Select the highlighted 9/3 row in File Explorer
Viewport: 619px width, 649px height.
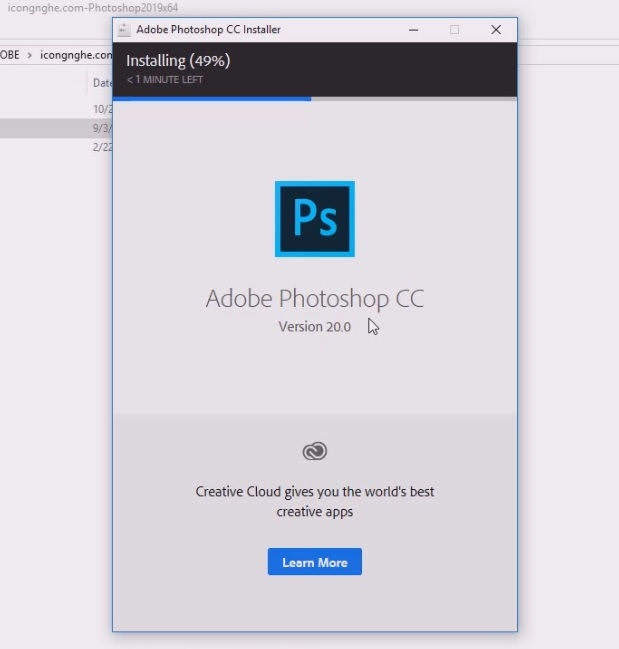[x=56, y=128]
